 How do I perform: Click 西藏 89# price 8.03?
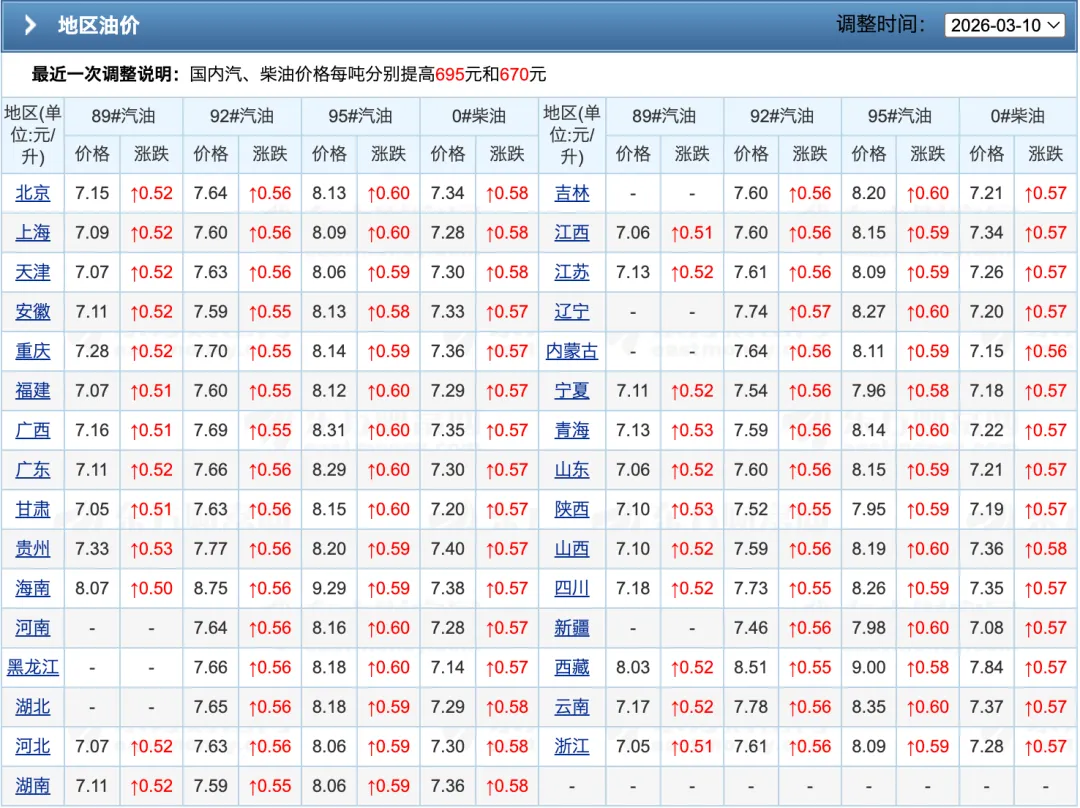click(x=632, y=667)
